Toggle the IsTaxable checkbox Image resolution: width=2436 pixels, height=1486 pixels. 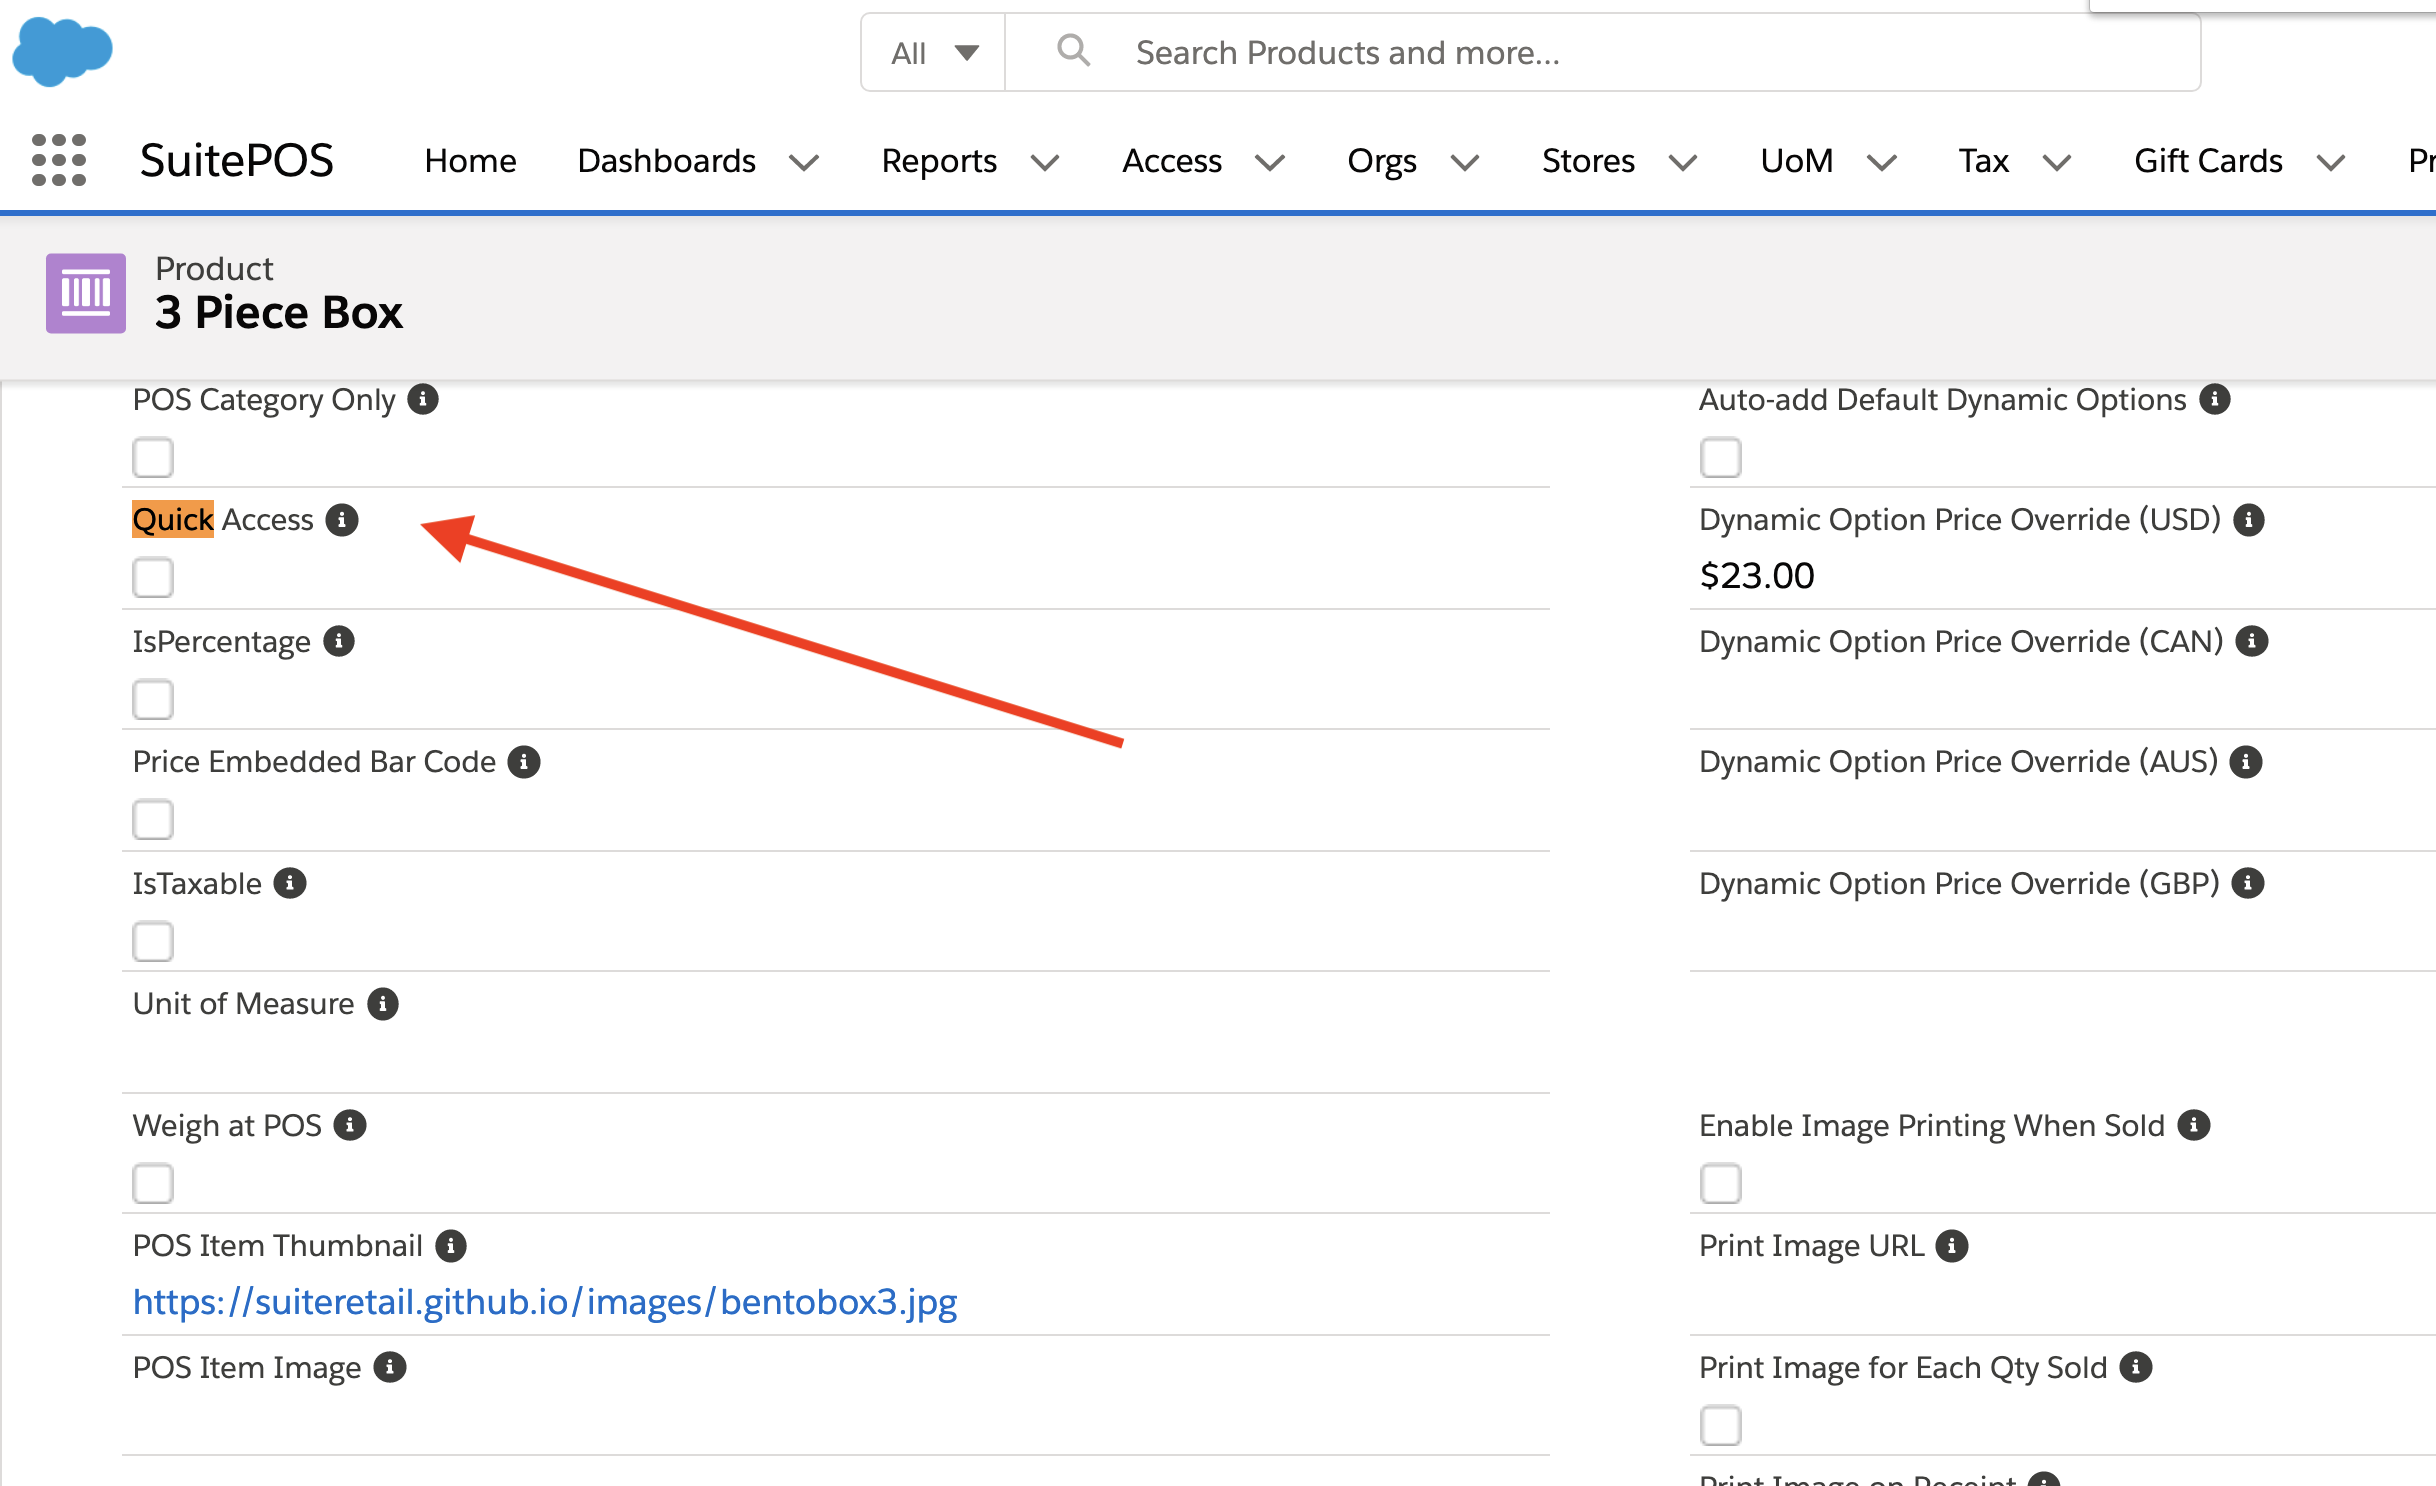click(x=153, y=942)
